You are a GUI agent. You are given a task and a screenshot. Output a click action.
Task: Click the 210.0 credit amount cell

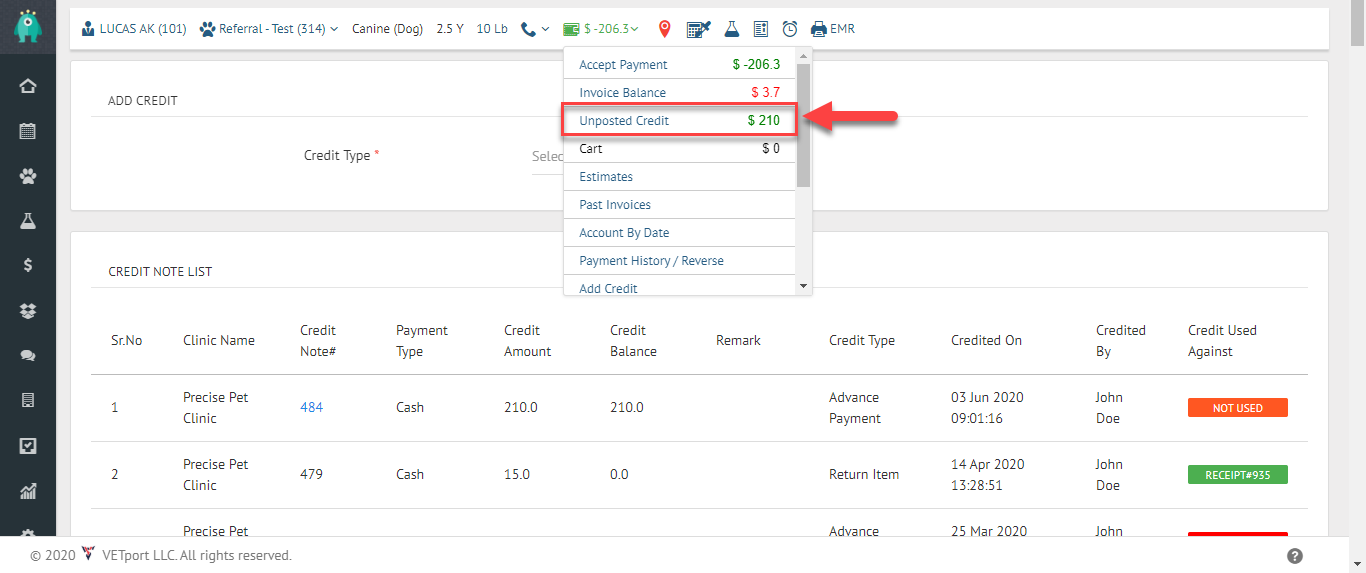point(520,407)
